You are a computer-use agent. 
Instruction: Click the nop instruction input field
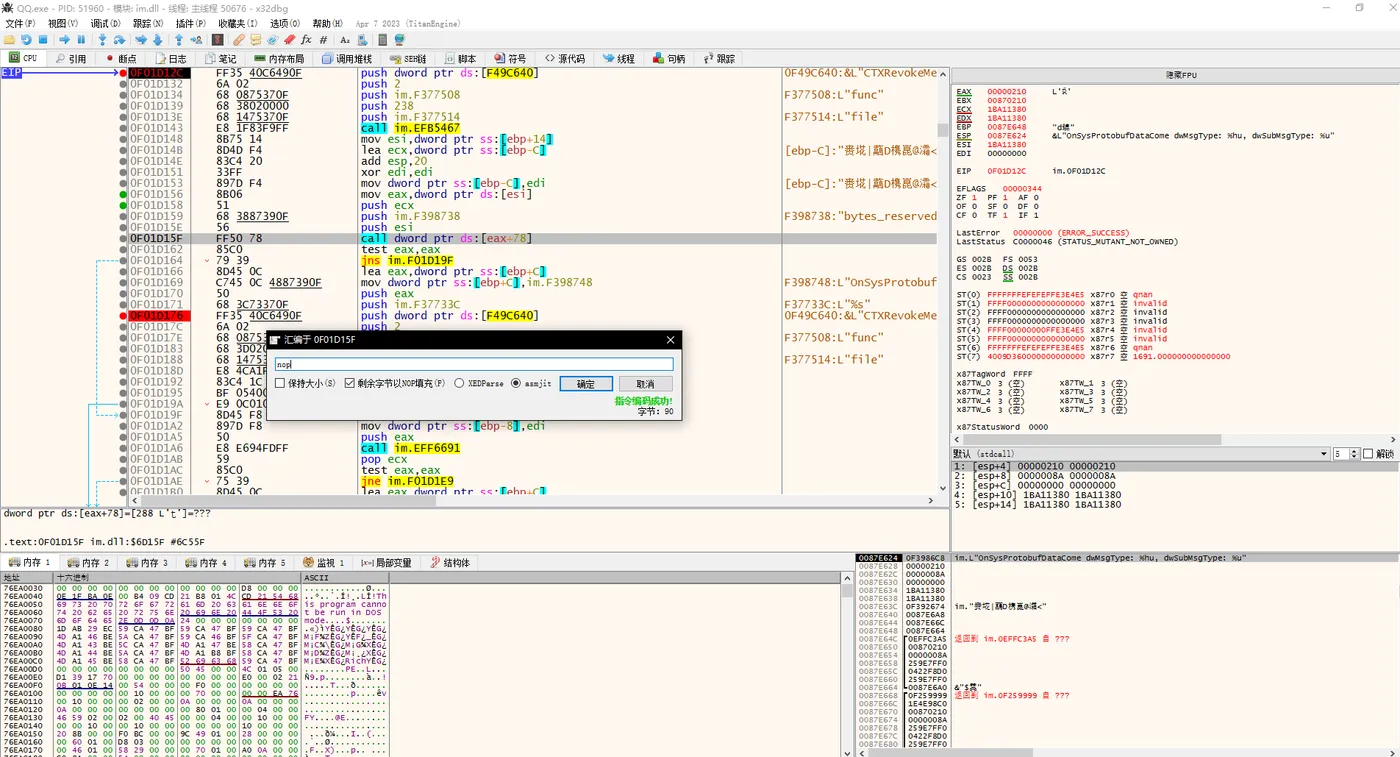pyautogui.click(x=474, y=365)
